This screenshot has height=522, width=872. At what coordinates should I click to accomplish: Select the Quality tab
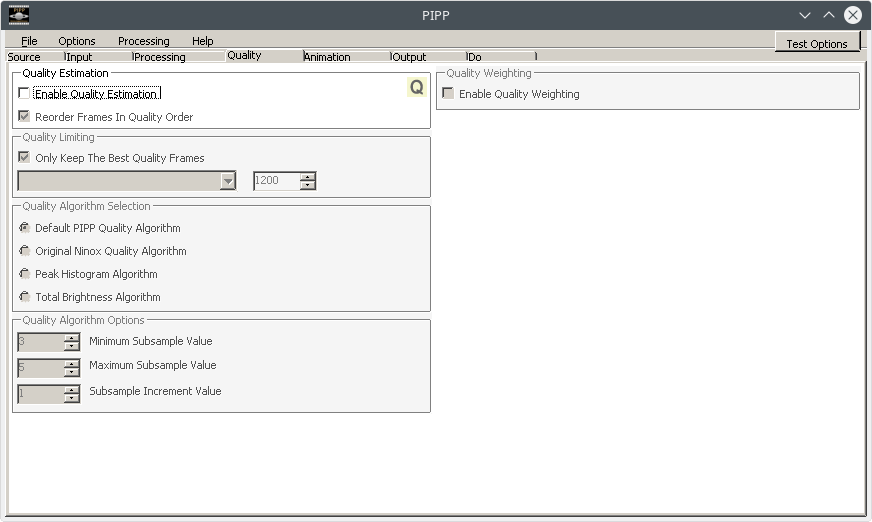coord(264,55)
